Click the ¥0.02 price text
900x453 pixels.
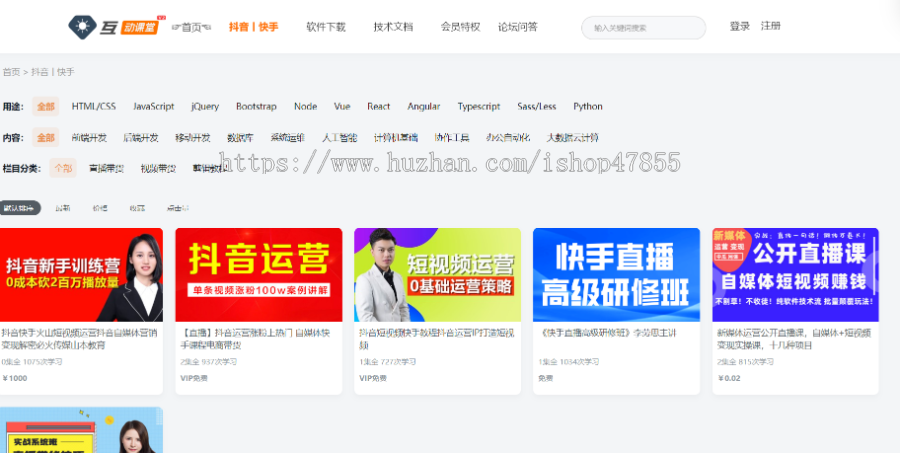tap(730, 378)
